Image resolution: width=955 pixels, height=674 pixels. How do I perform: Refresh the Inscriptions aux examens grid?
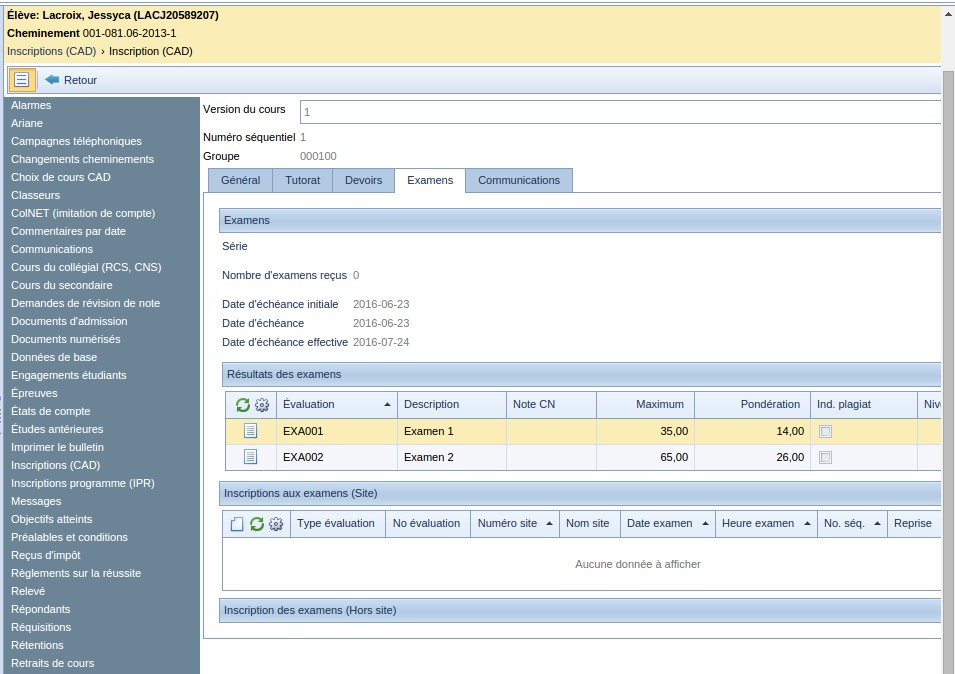coord(257,524)
